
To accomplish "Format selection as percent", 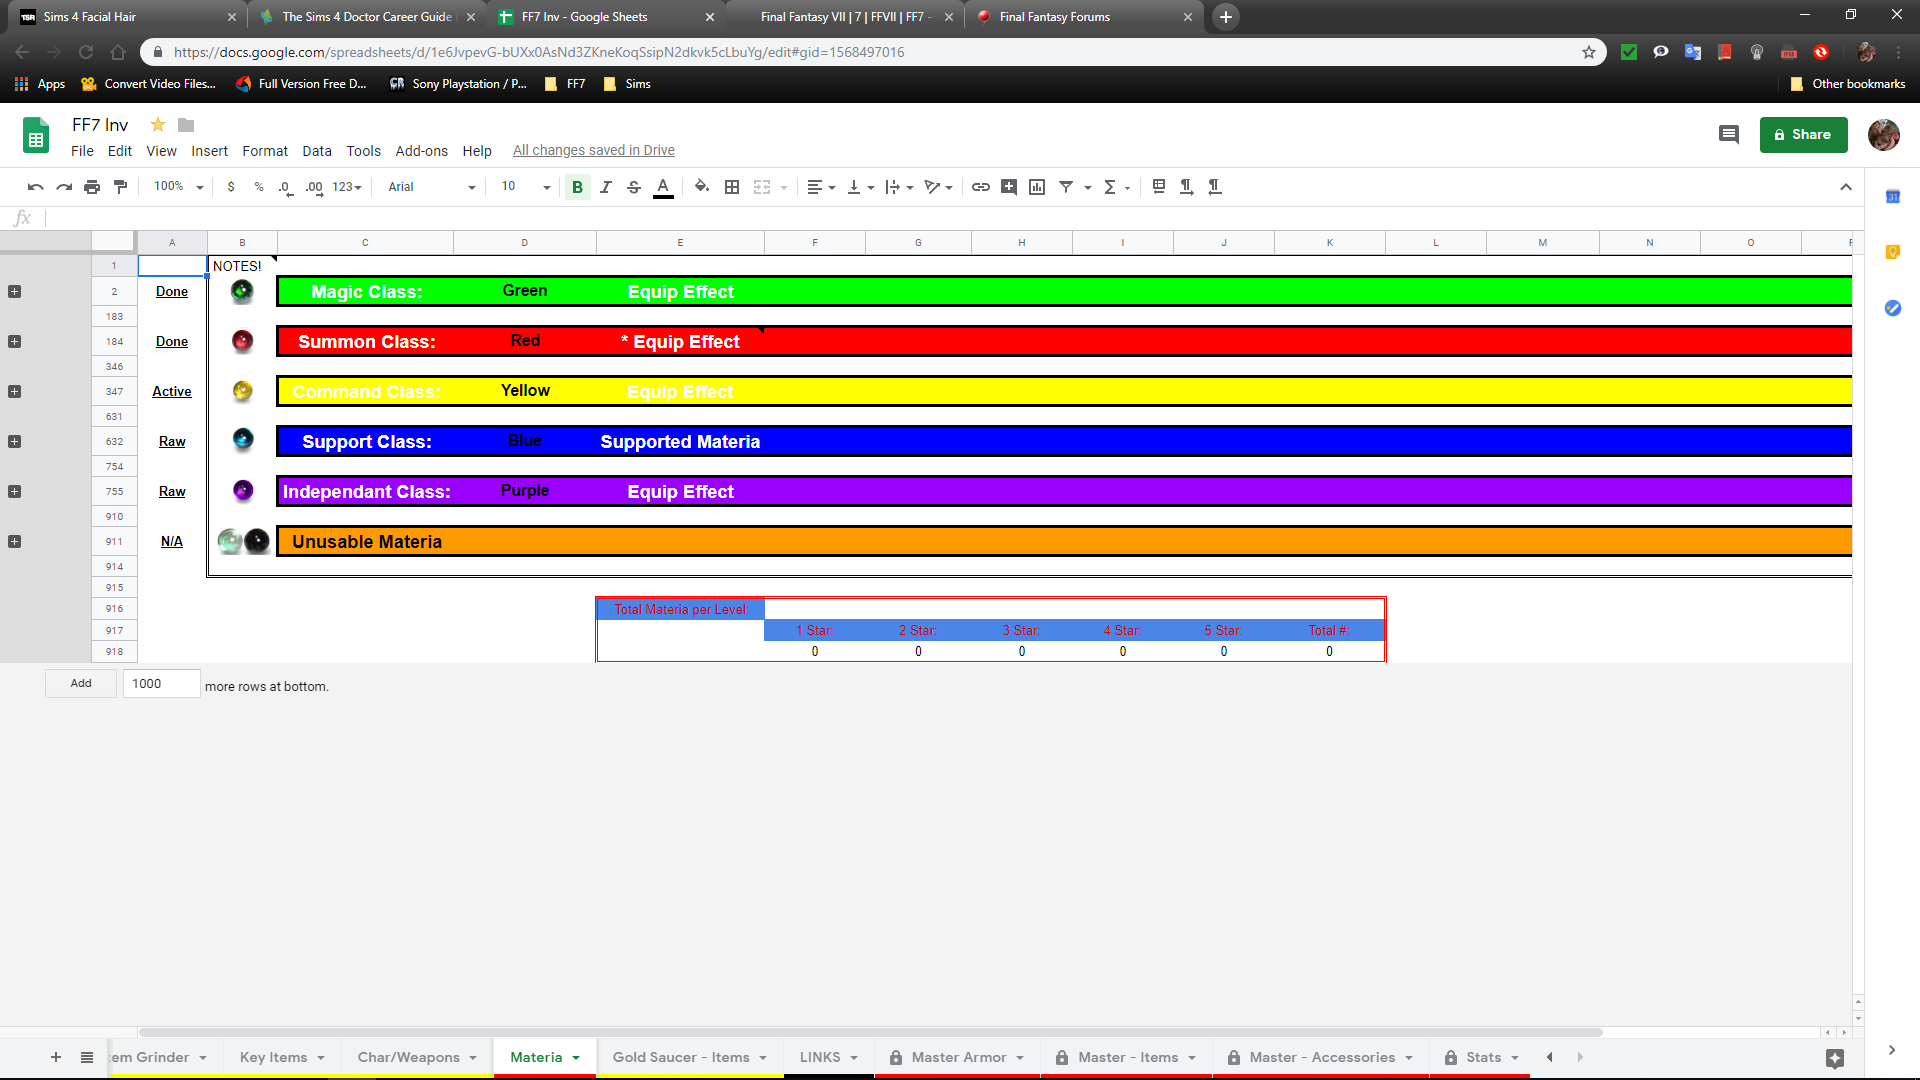I will coord(259,187).
